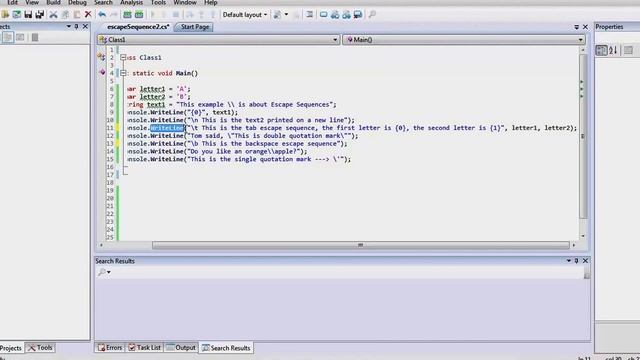
Task: Toggle Categorized view in Properties panel
Action: click(602, 50)
